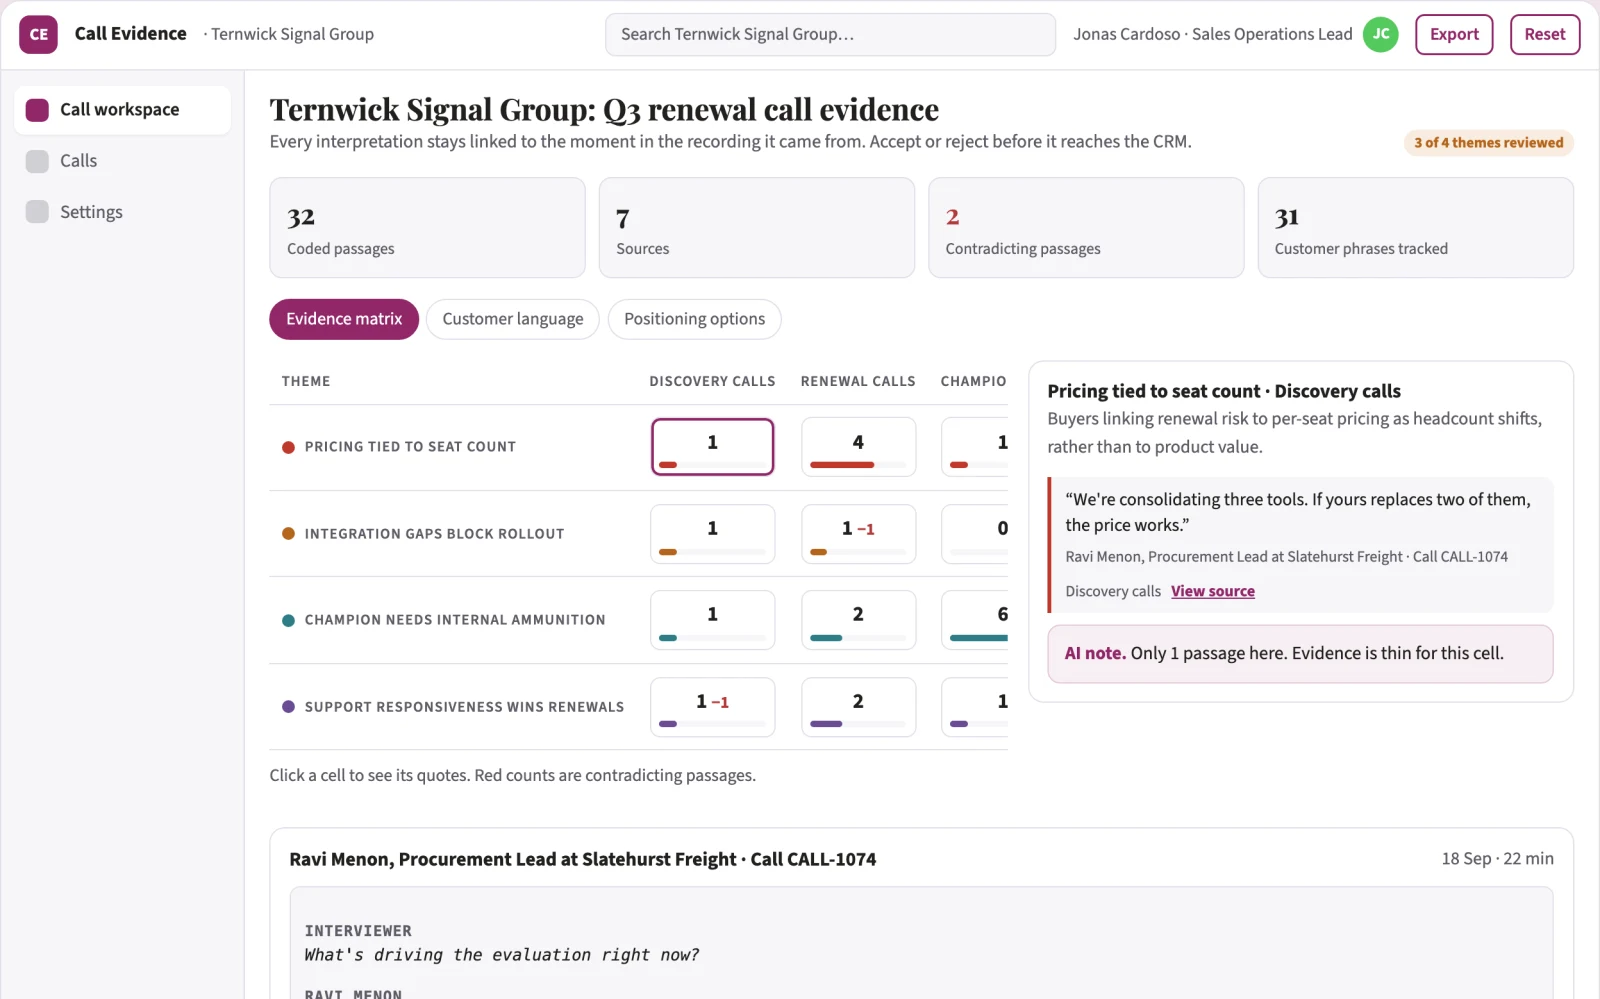Select Pricing tied to seat count Renewal calls cell
Screen dimensions: 1600x999
click(x=858, y=447)
